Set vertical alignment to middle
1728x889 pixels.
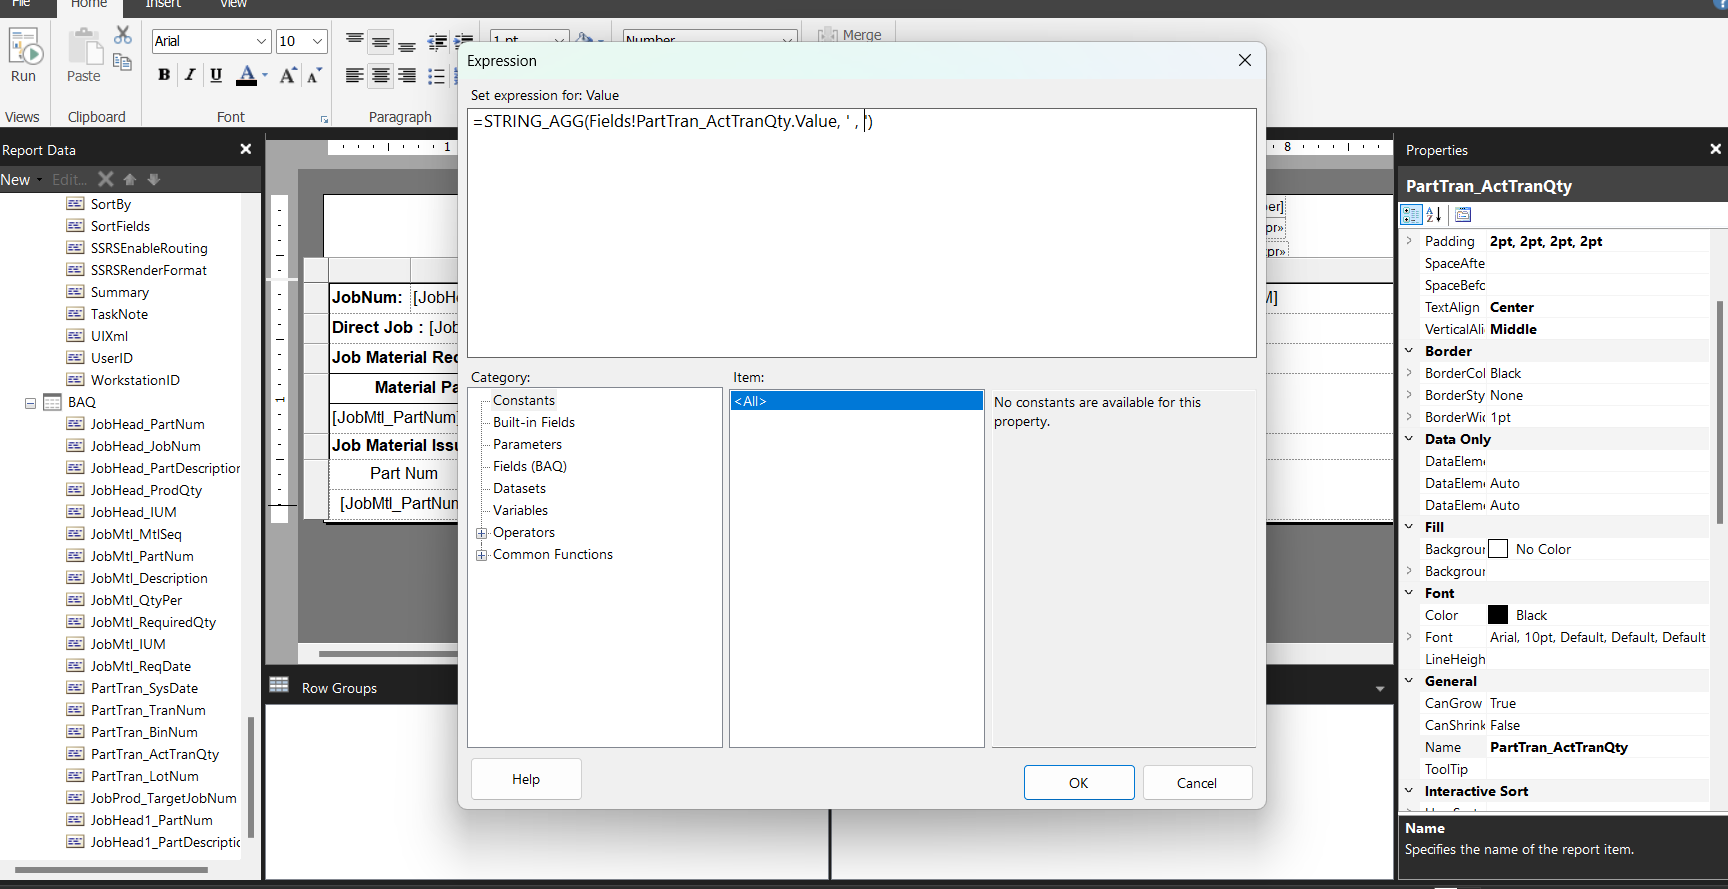(381, 40)
